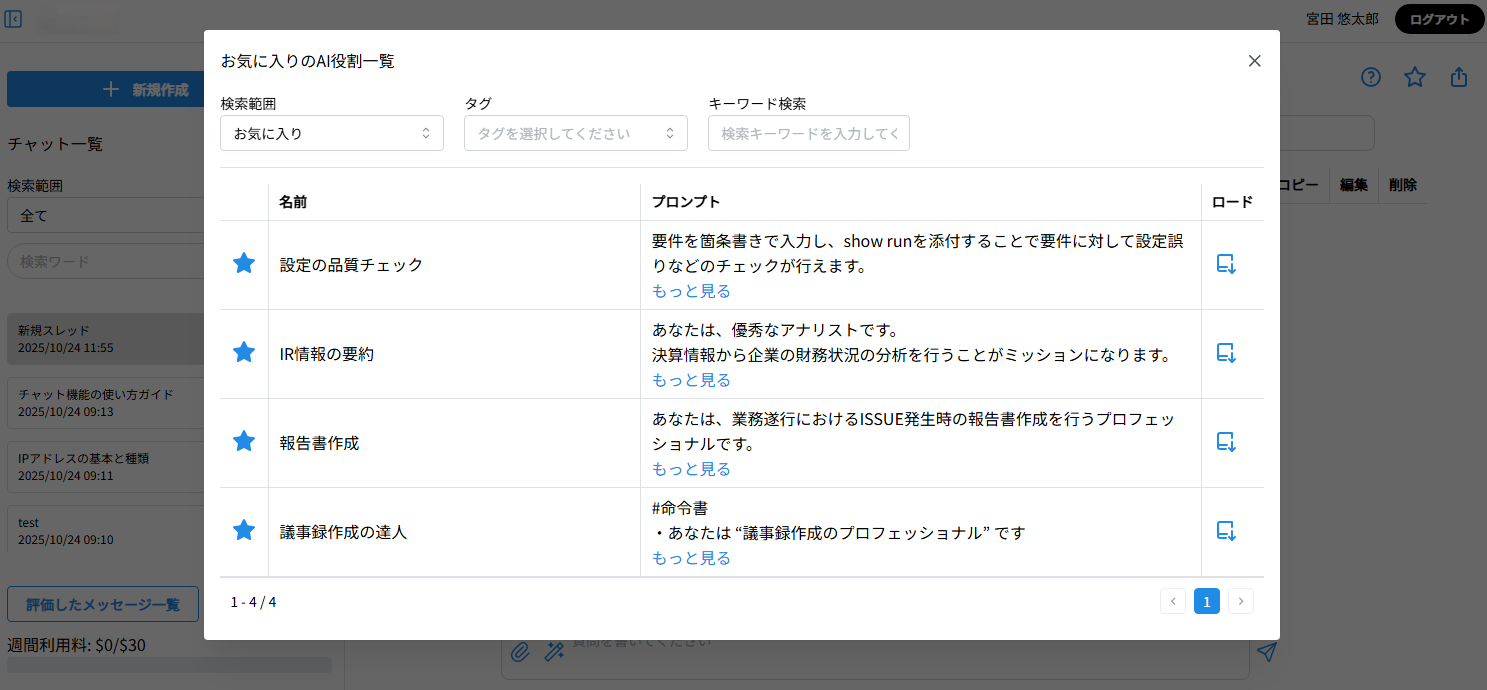The image size is (1487, 690).
Task: Click the share export icon
Action: point(1459,77)
